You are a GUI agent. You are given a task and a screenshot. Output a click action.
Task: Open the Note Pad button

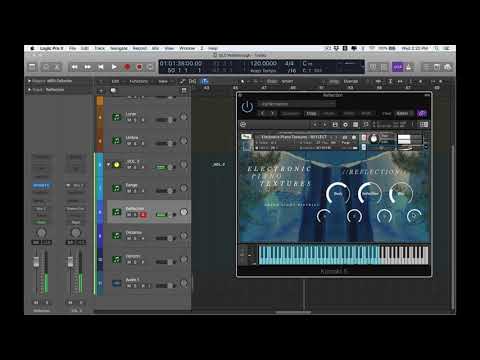437,67
